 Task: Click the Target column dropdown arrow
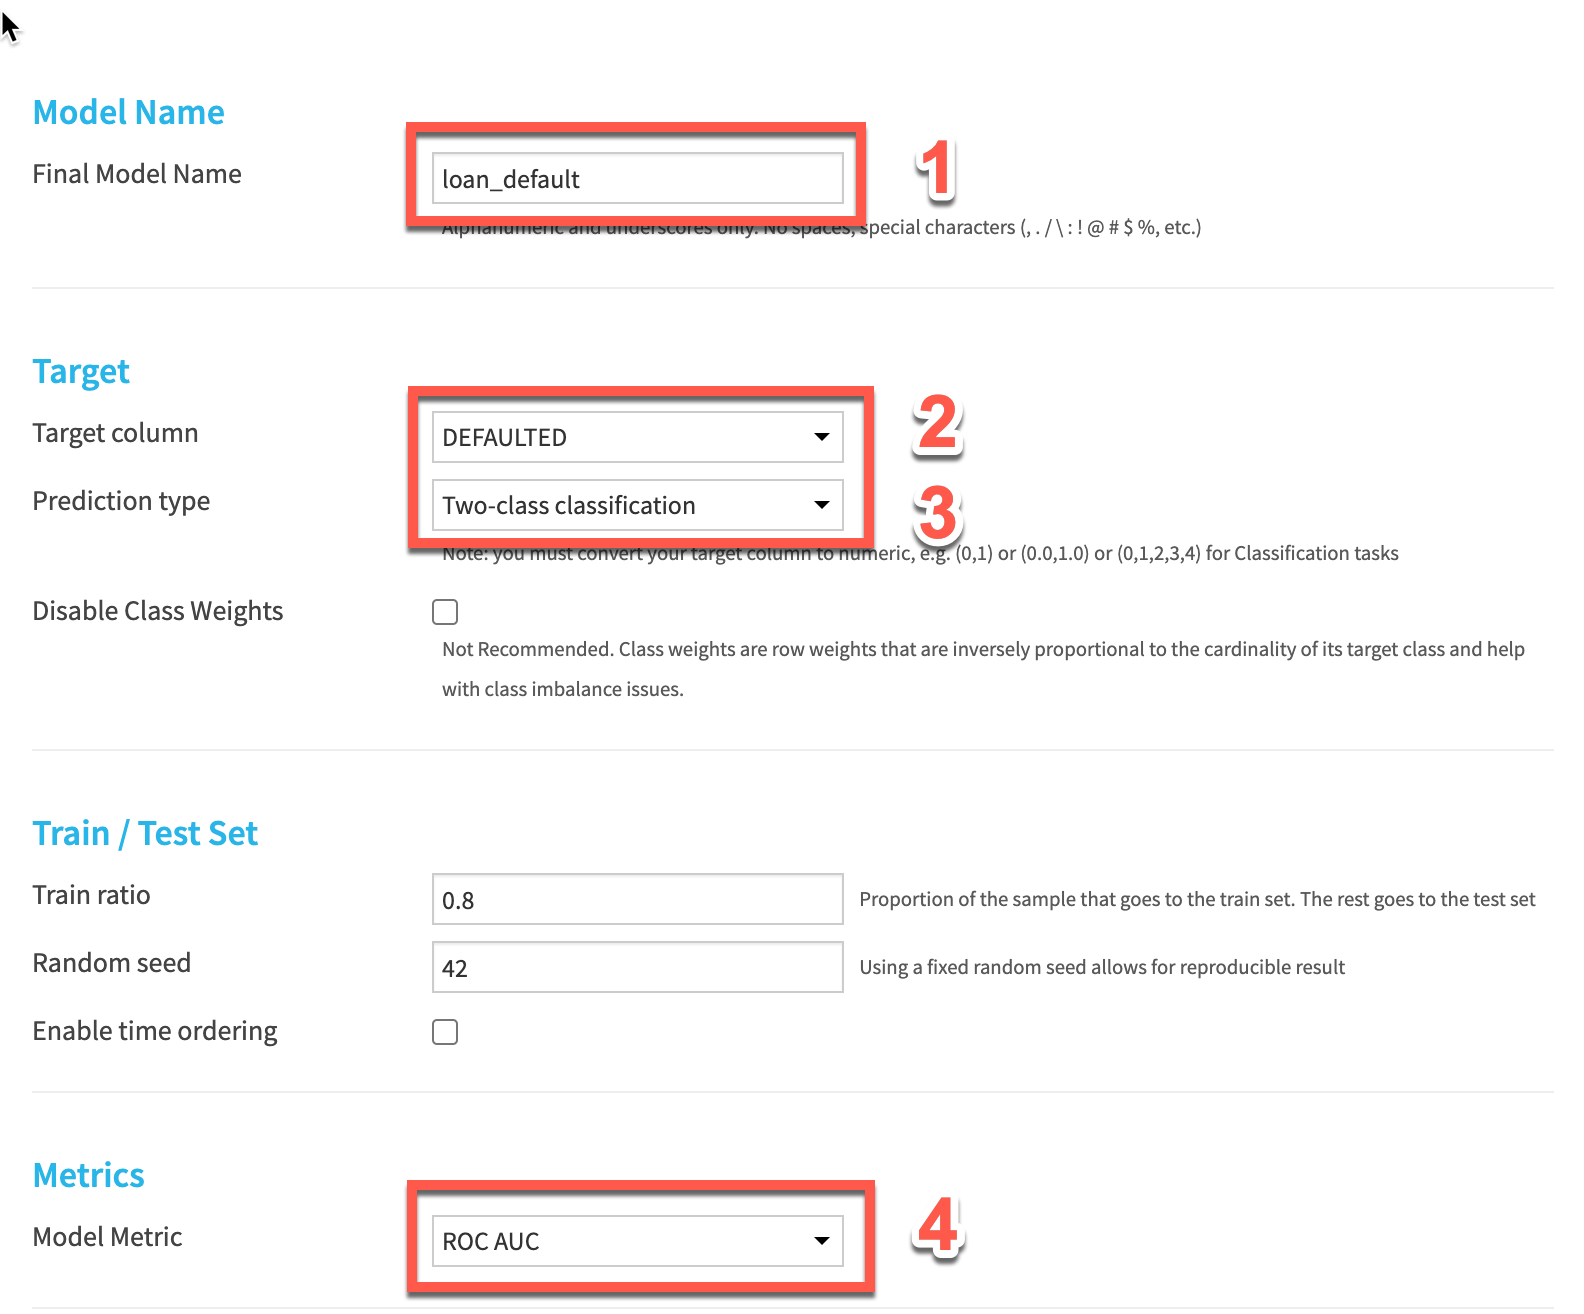click(822, 437)
